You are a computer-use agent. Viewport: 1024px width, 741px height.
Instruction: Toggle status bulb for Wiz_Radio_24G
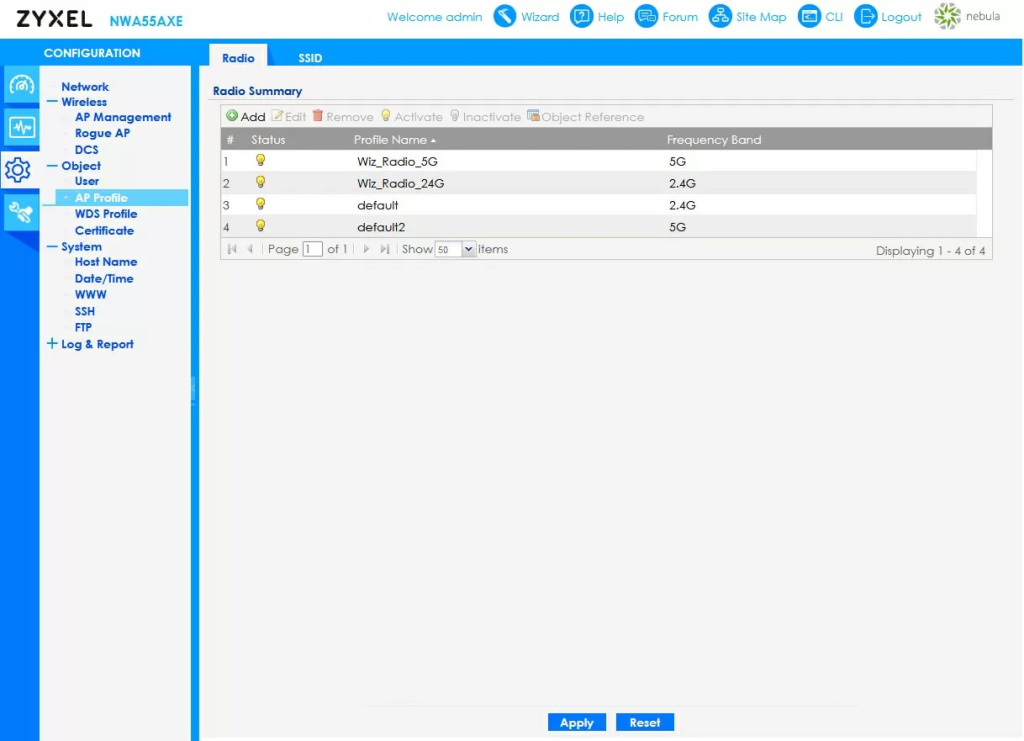pos(261,182)
